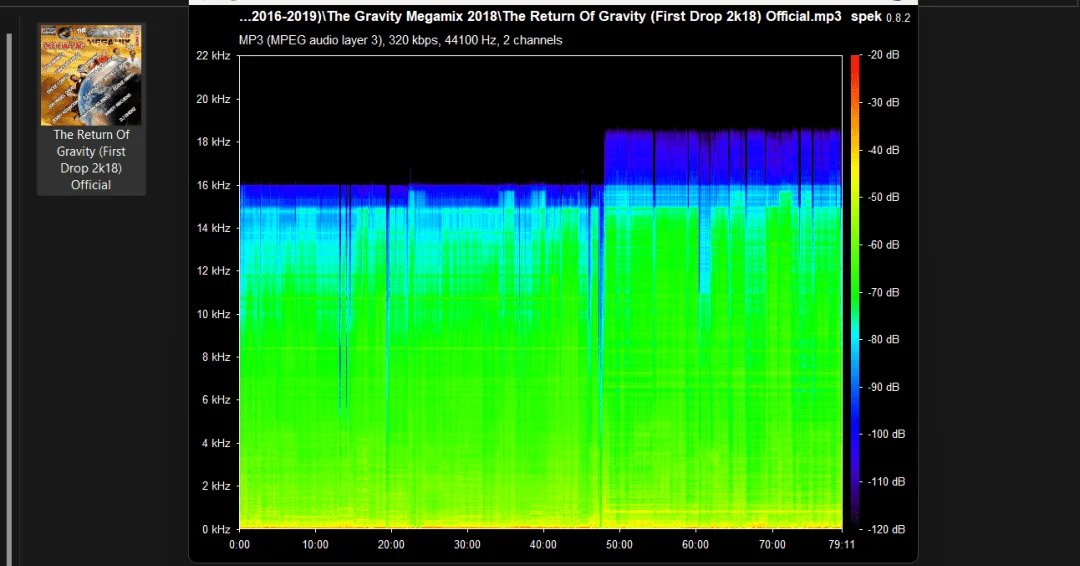
Task: Click the dB color gradient legend bar
Action: click(x=855, y=292)
